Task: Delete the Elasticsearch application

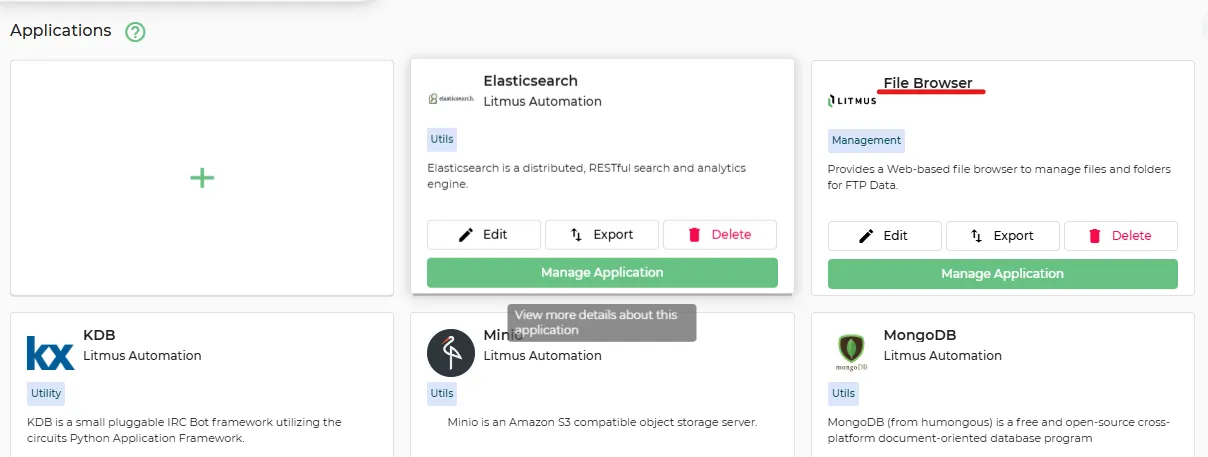Action: [720, 235]
